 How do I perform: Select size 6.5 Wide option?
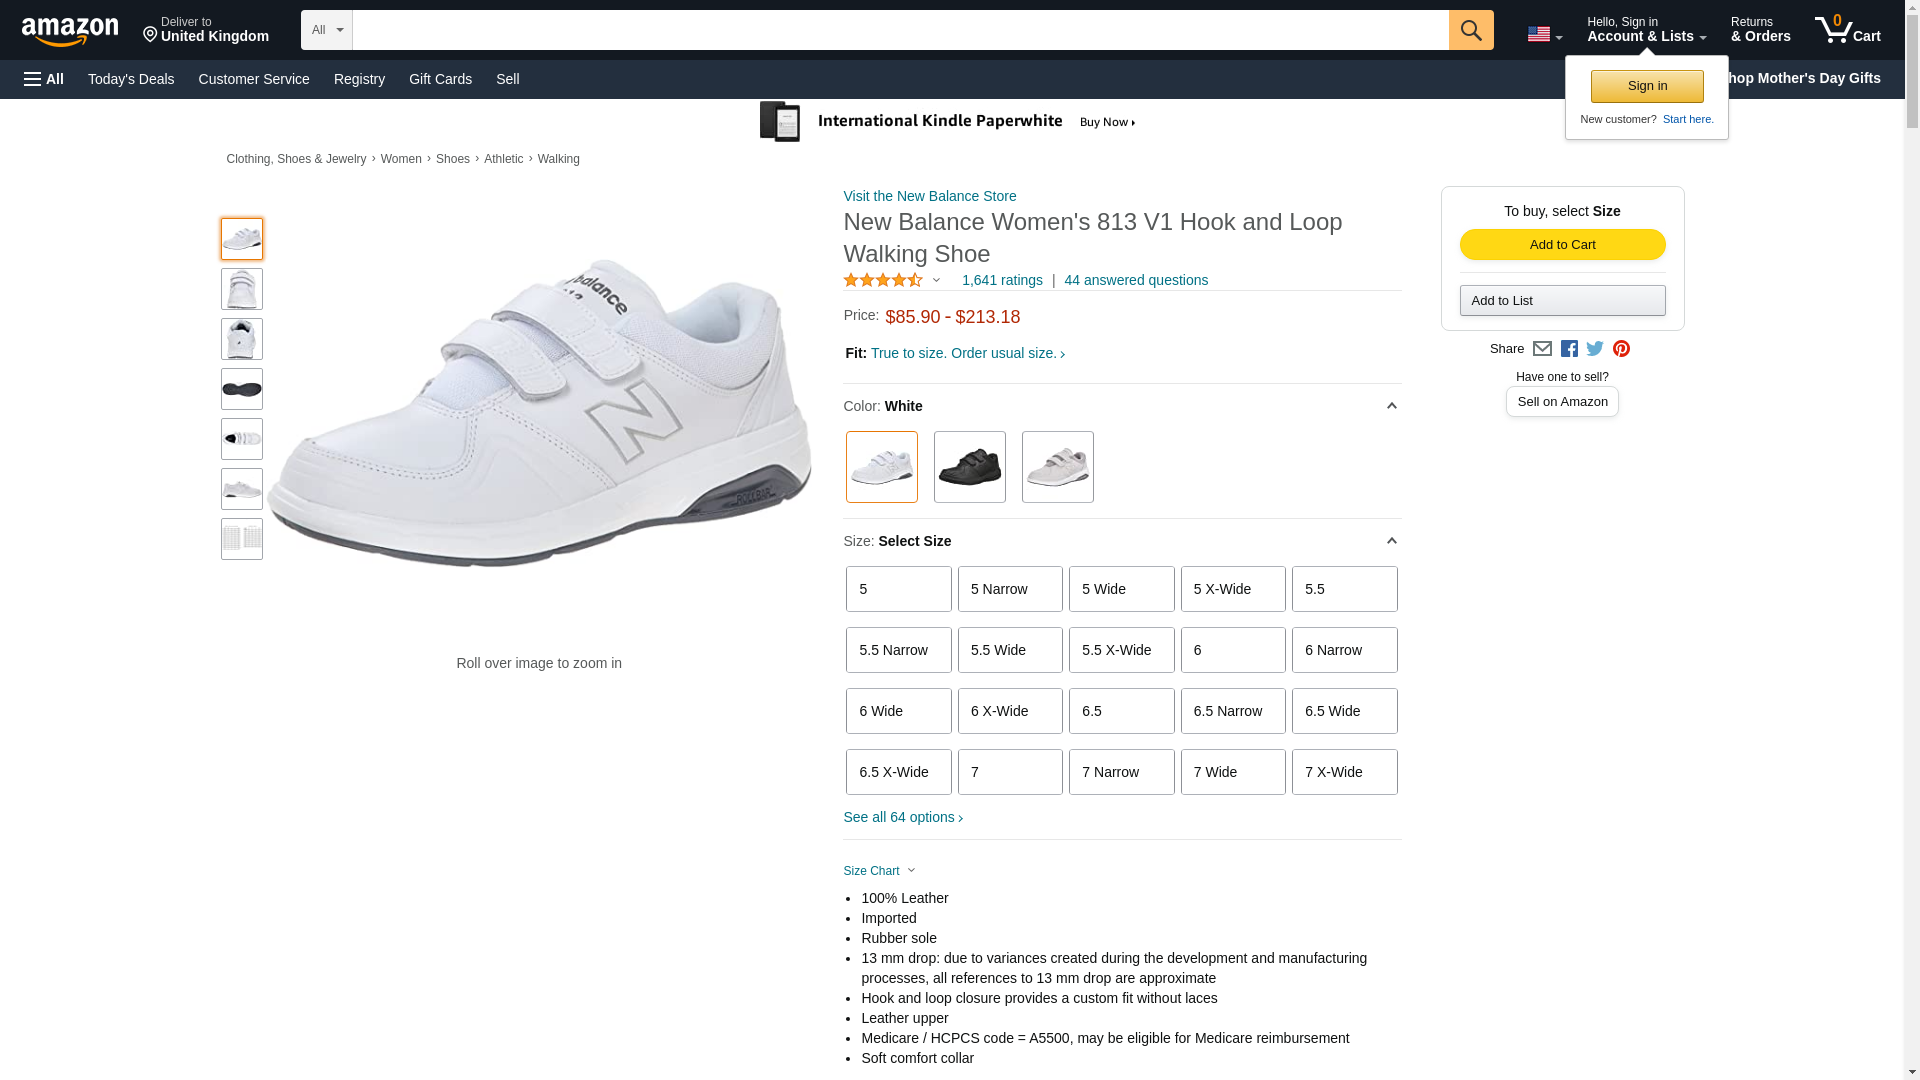pyautogui.click(x=1344, y=711)
